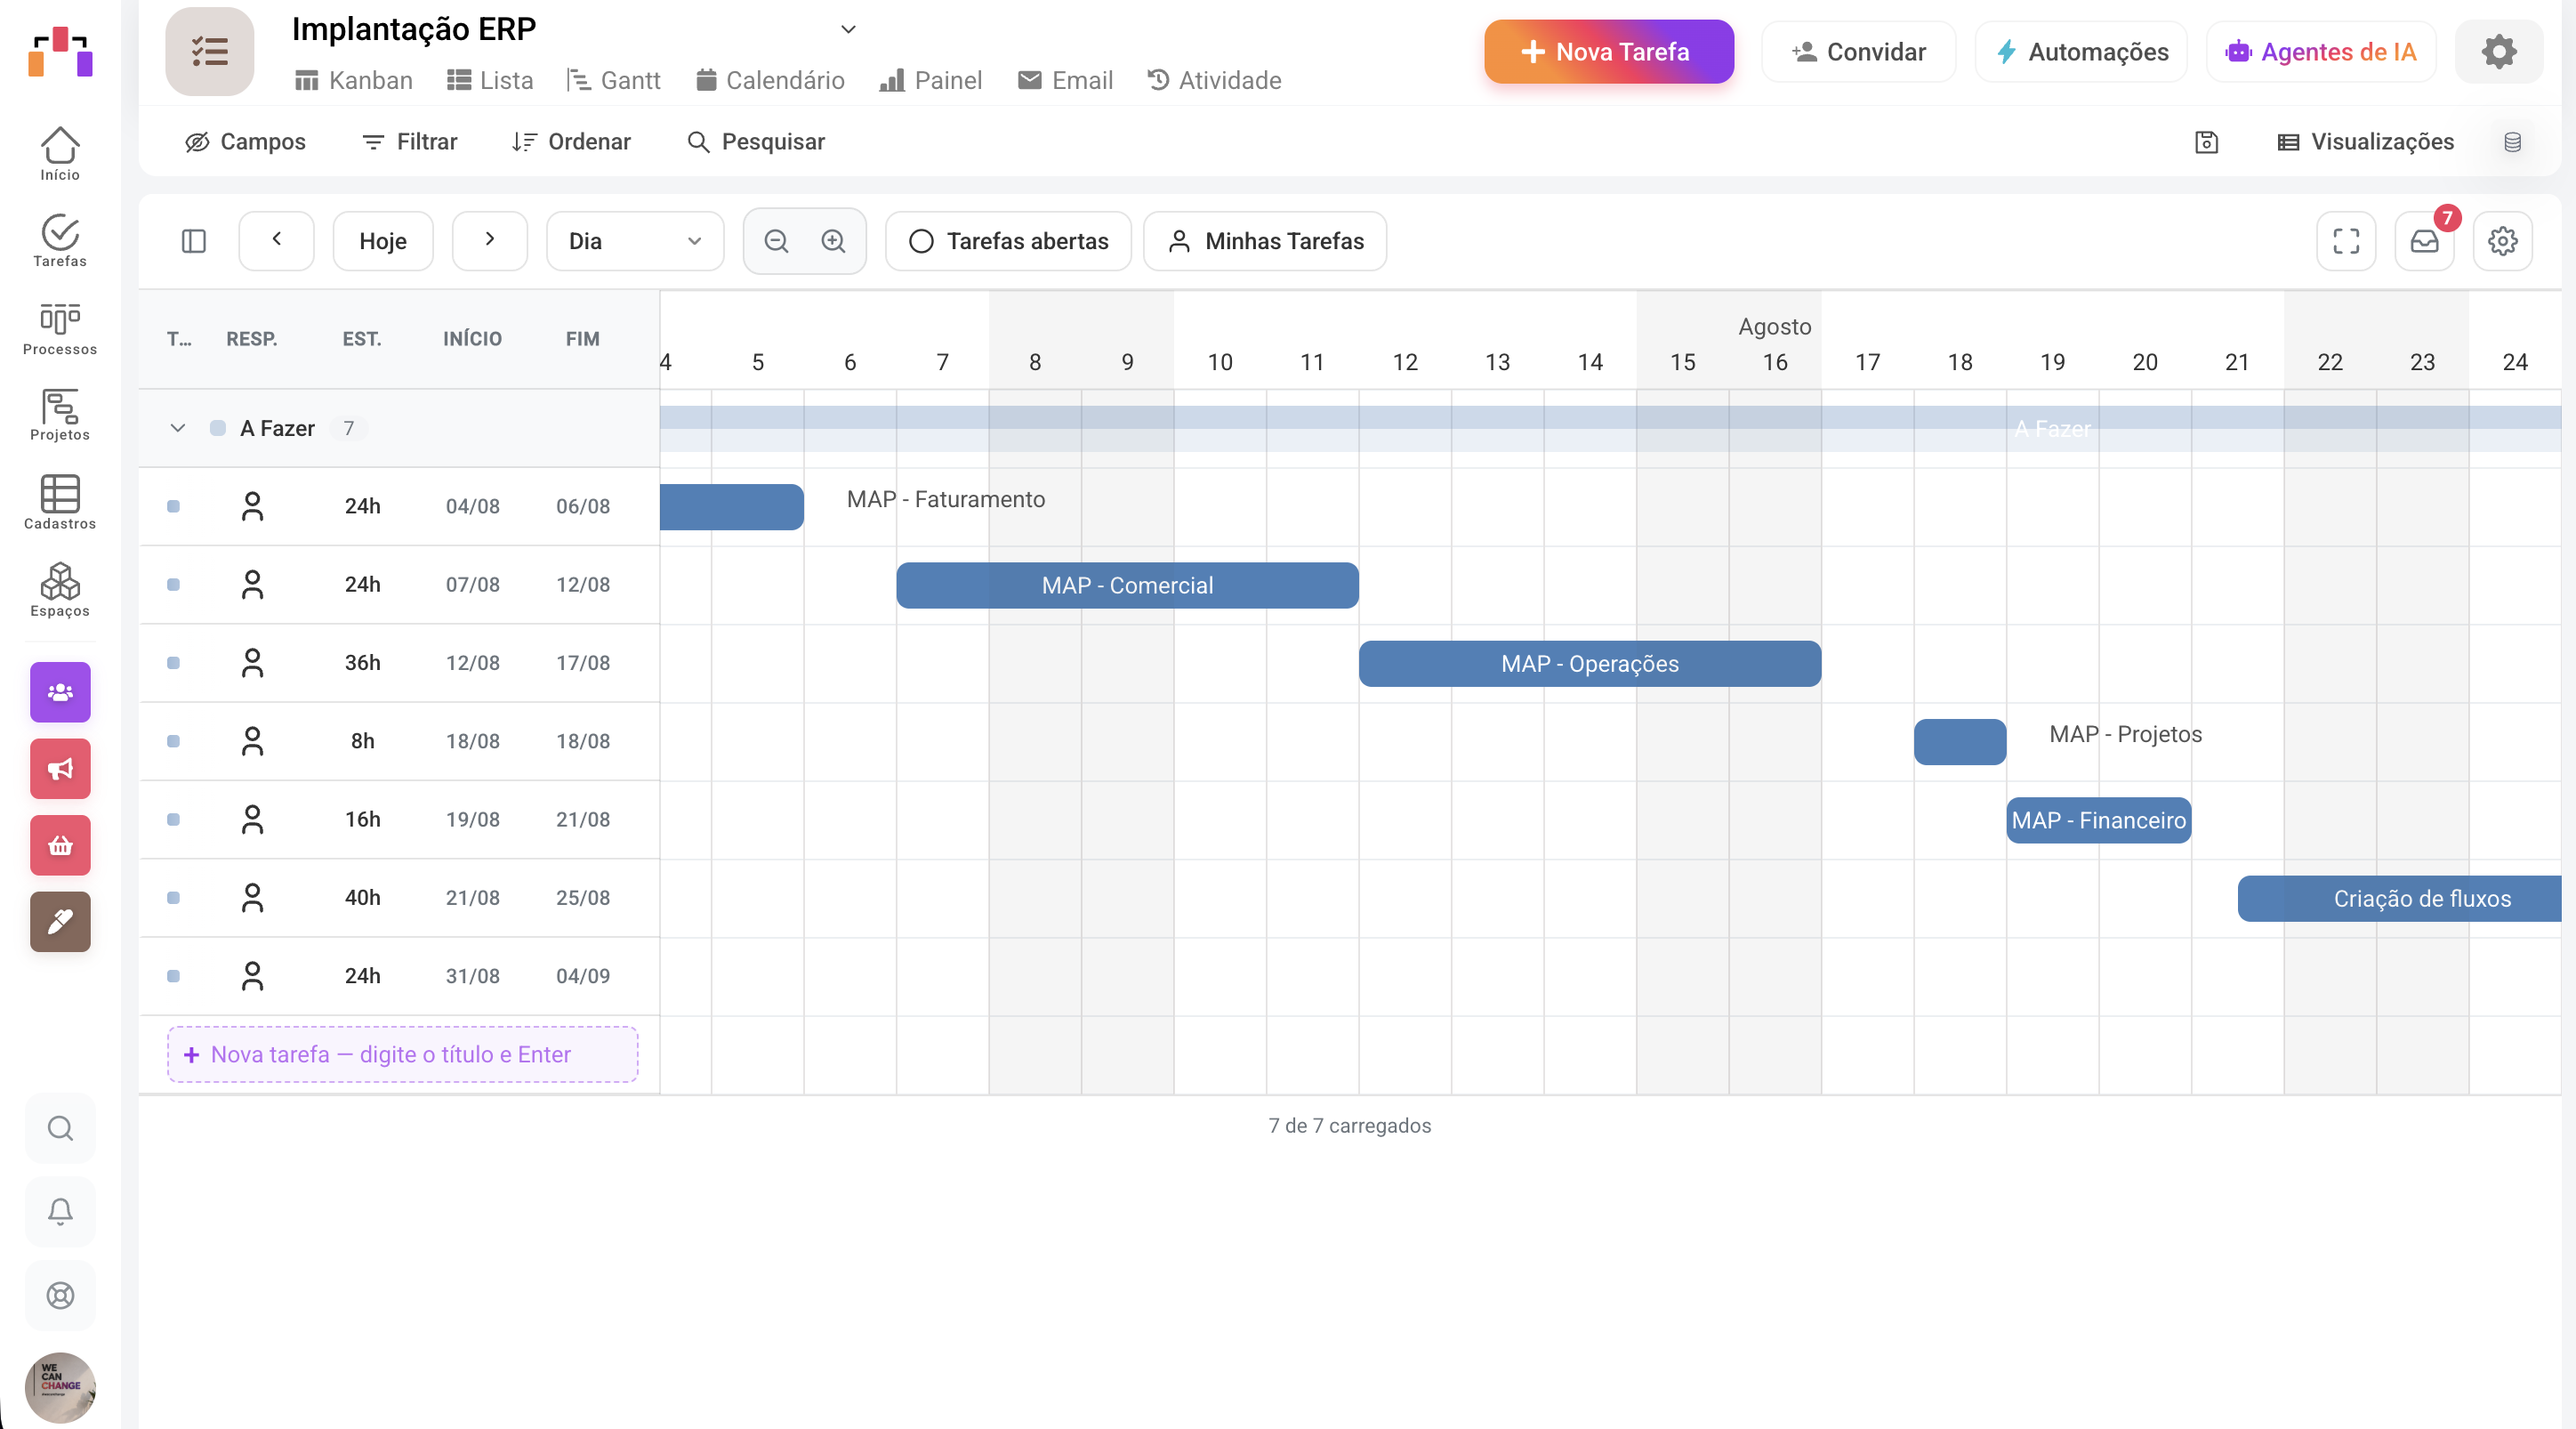This screenshot has width=2576, height=1429.
Task: Switch to the Painel tab
Action: [930, 80]
